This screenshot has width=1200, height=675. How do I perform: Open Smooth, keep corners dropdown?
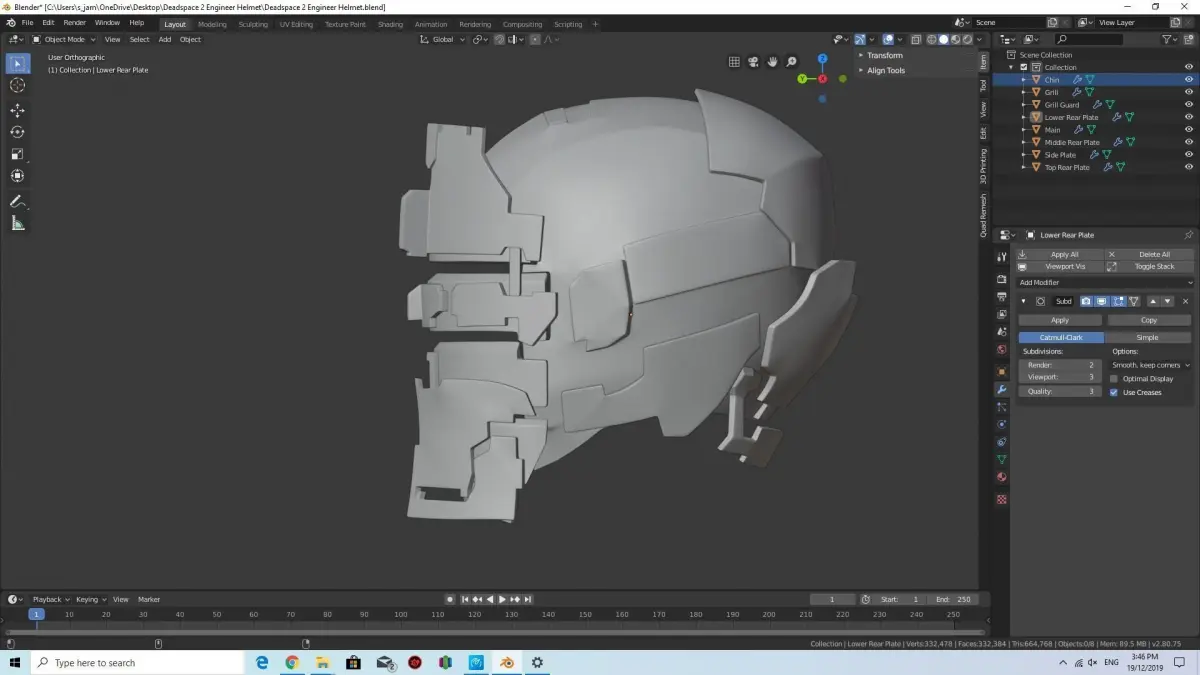pos(1151,365)
